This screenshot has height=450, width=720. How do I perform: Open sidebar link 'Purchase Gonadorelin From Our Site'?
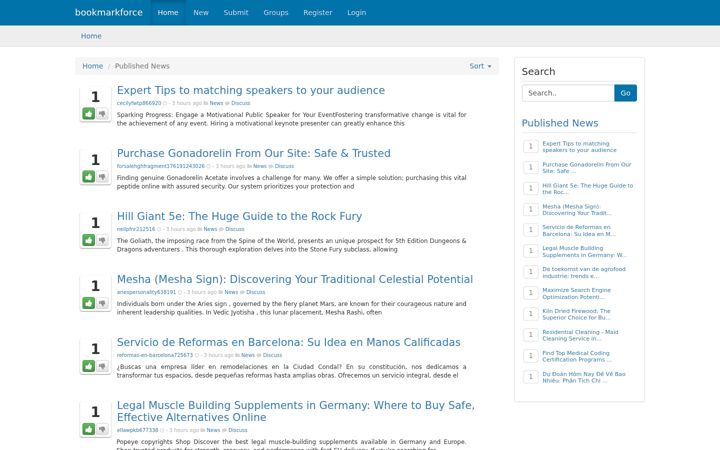[586, 168]
